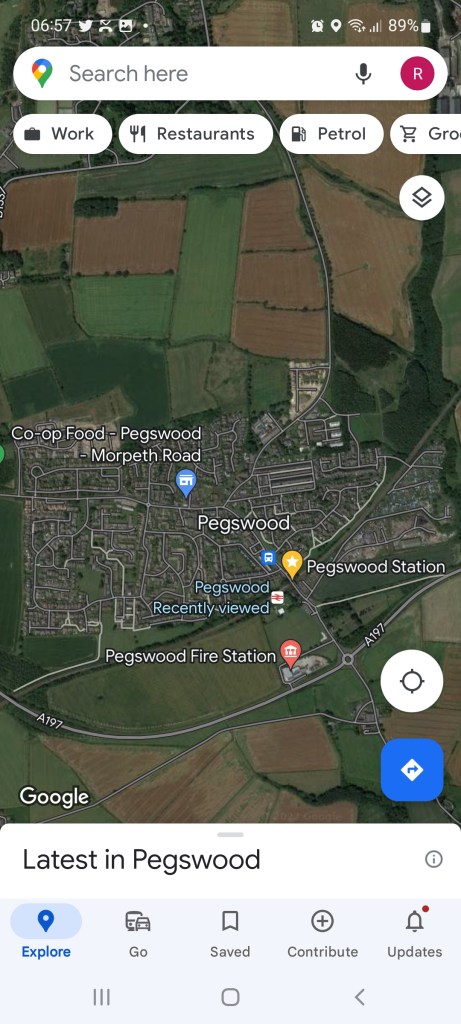Image resolution: width=461 pixels, height=1024 pixels.
Task: Select the starred Pegswood Station pin
Action: pos(292,564)
